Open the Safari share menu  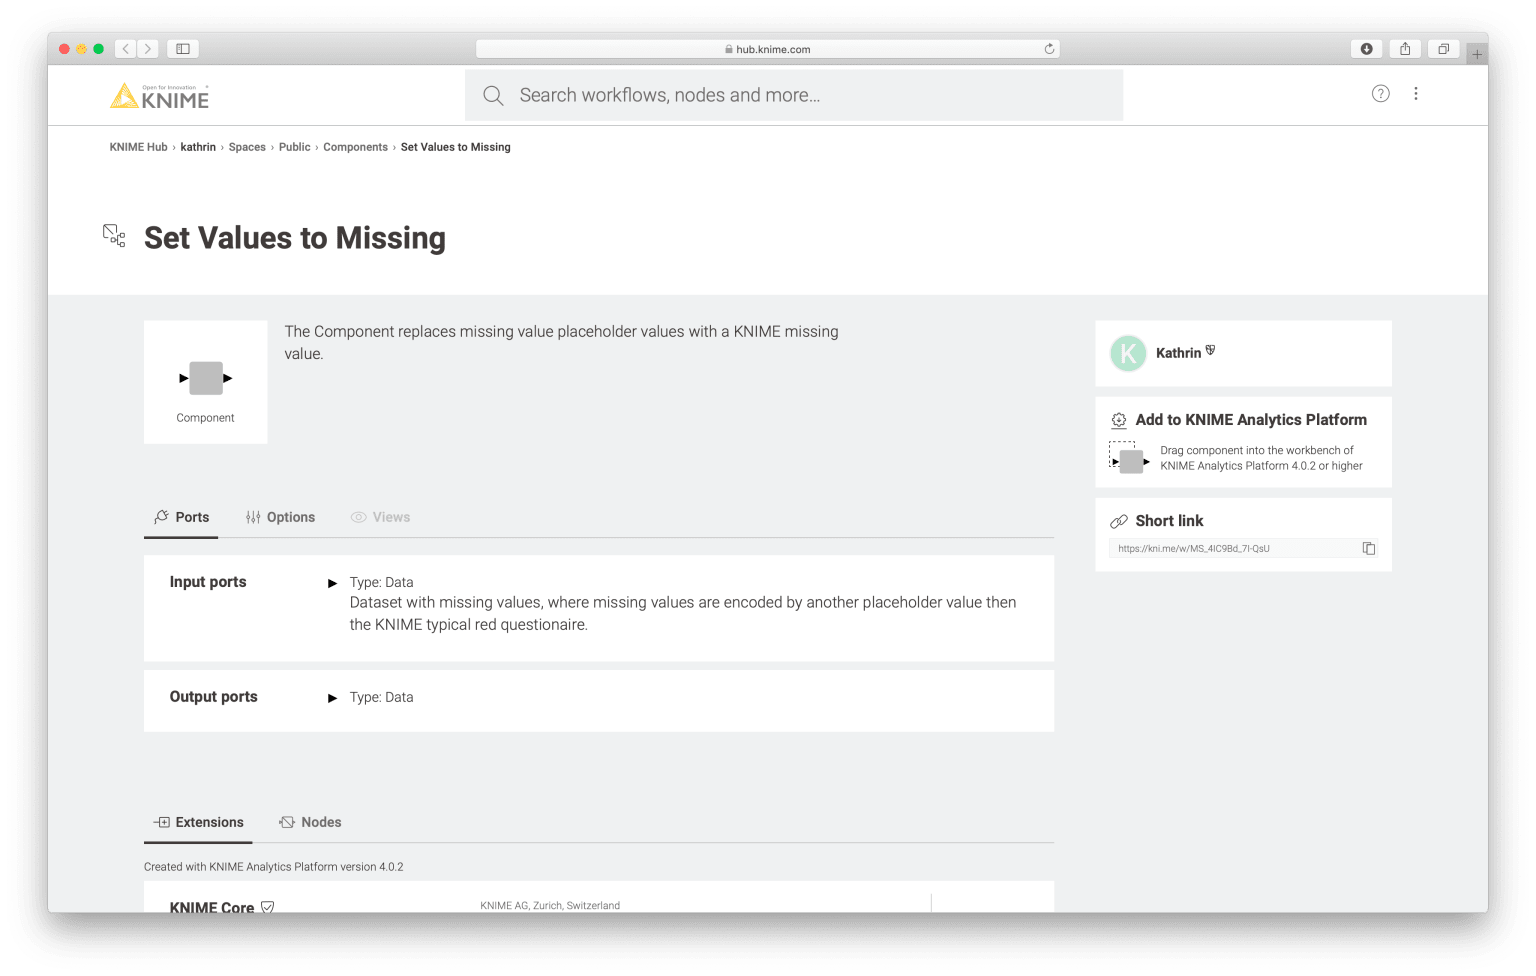[x=1405, y=49]
